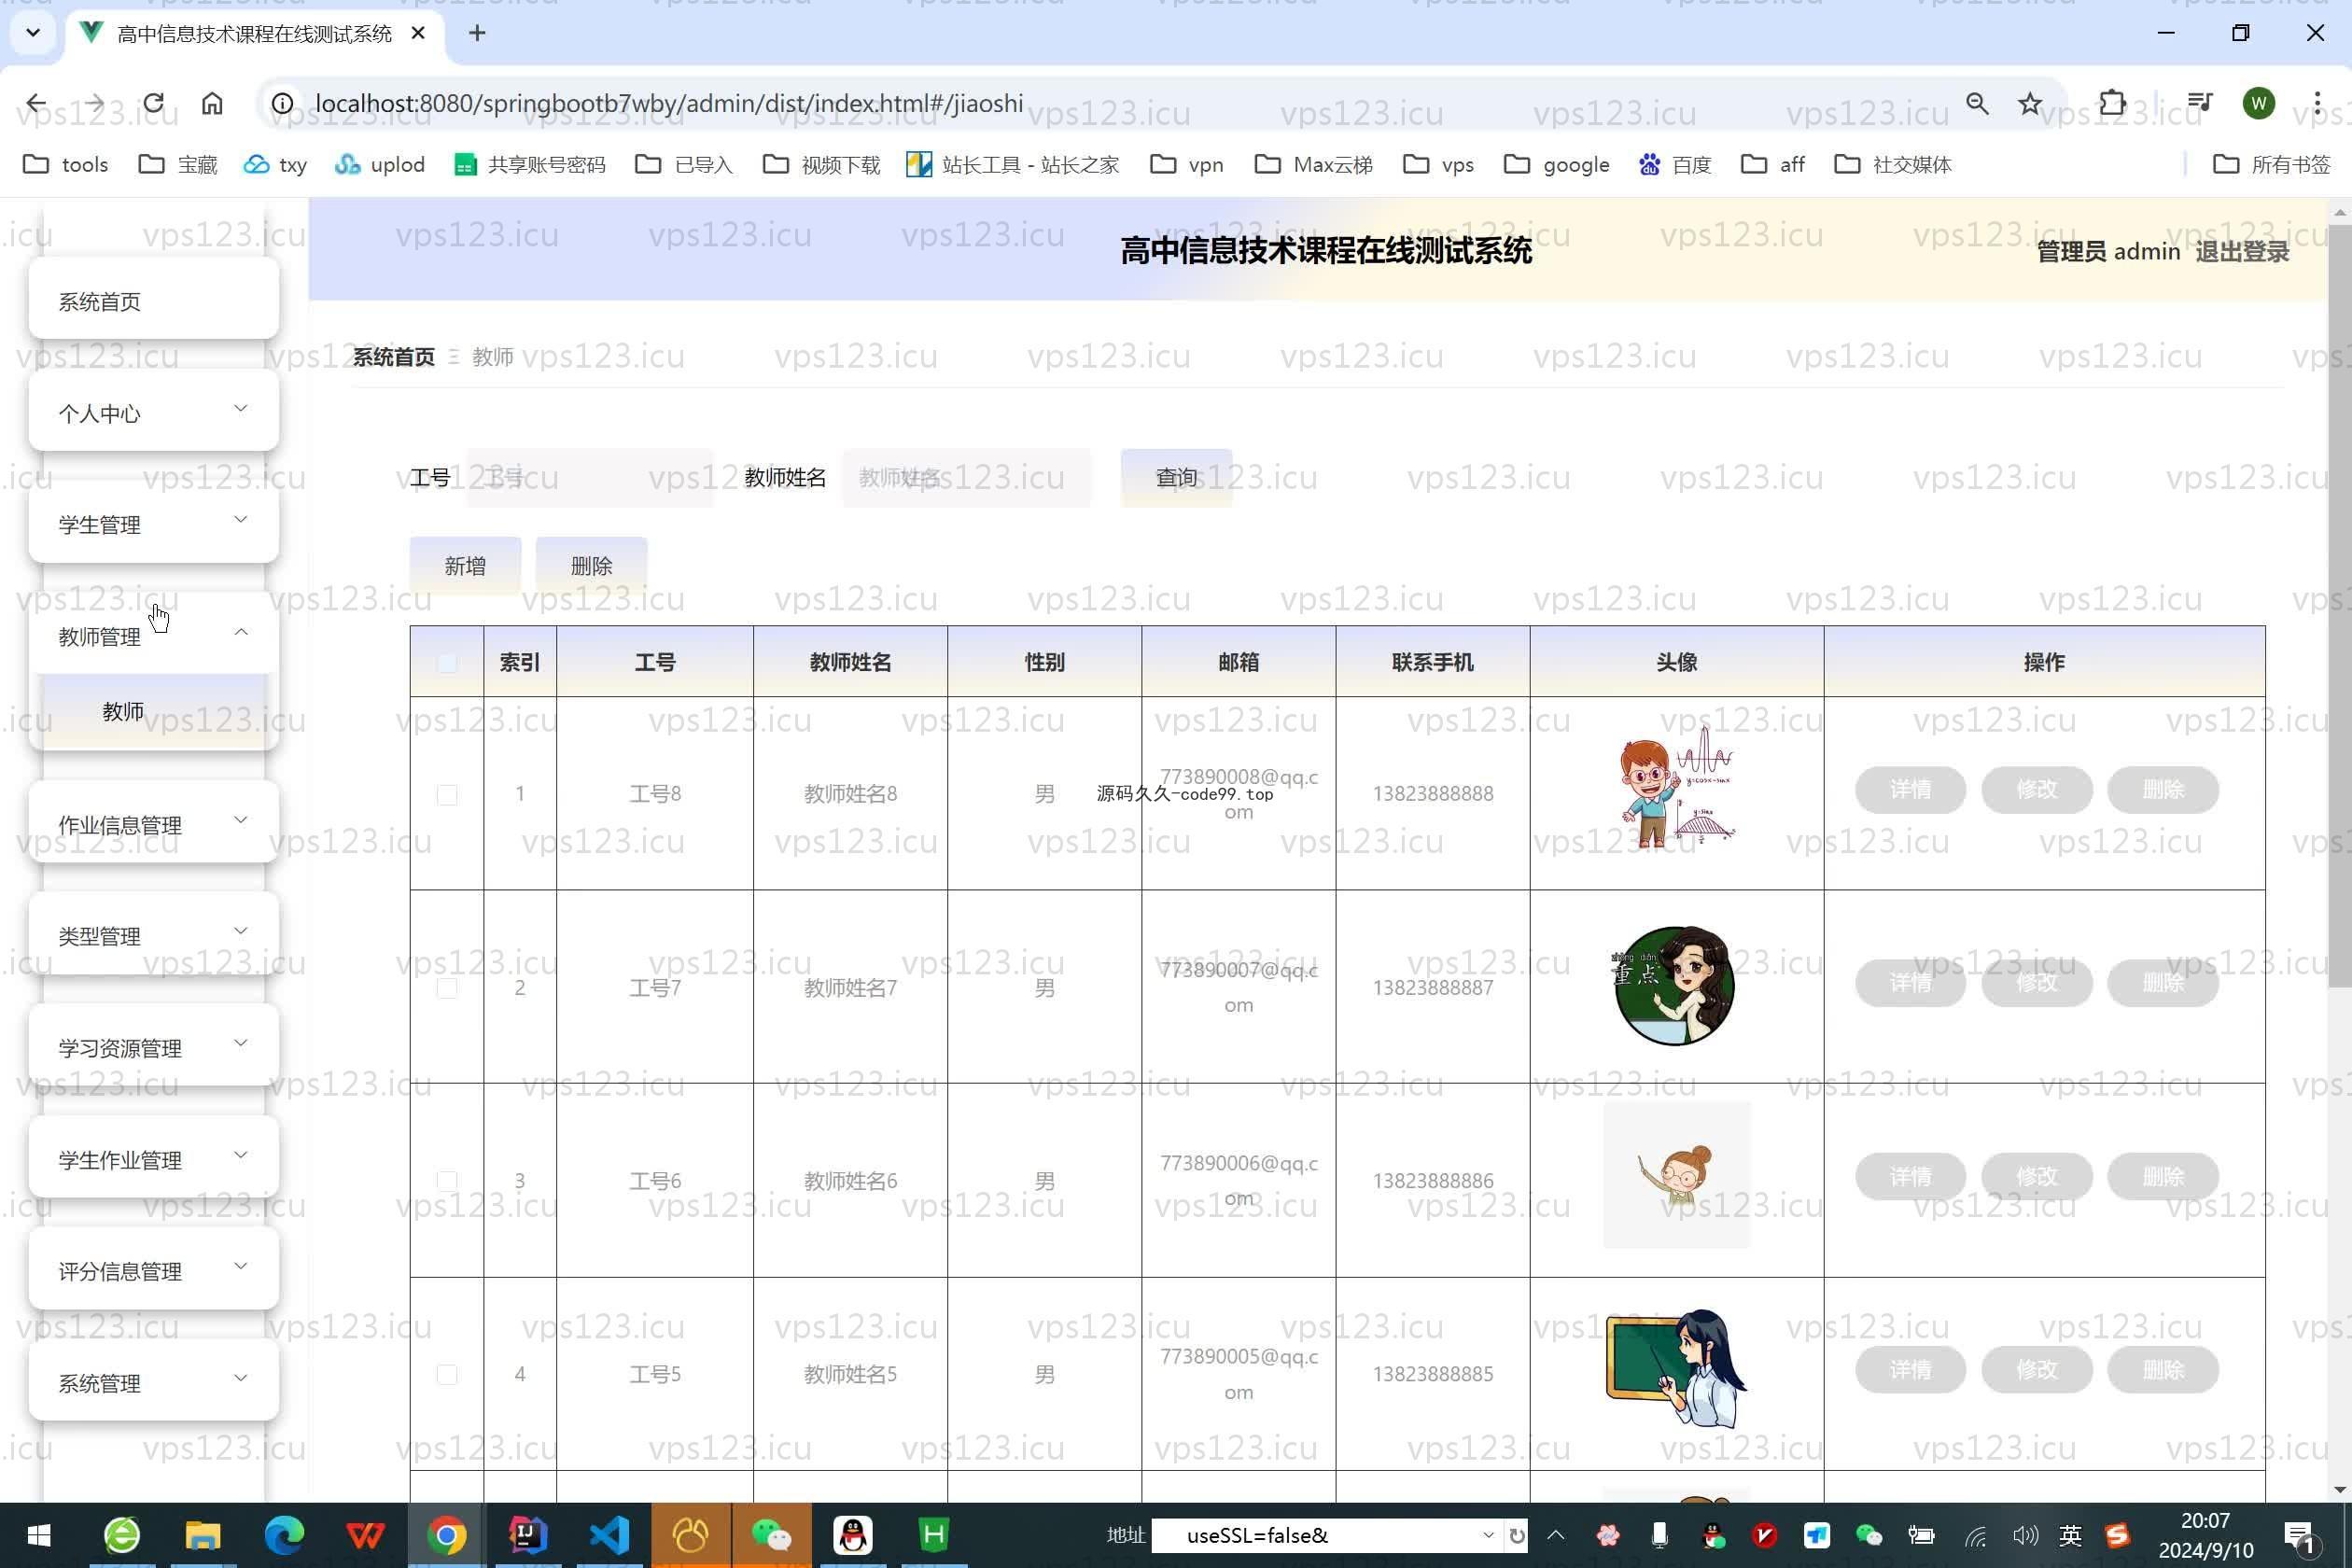Open Visual Studio Code from the taskbar
This screenshot has height=1568, width=2352.
click(609, 1534)
